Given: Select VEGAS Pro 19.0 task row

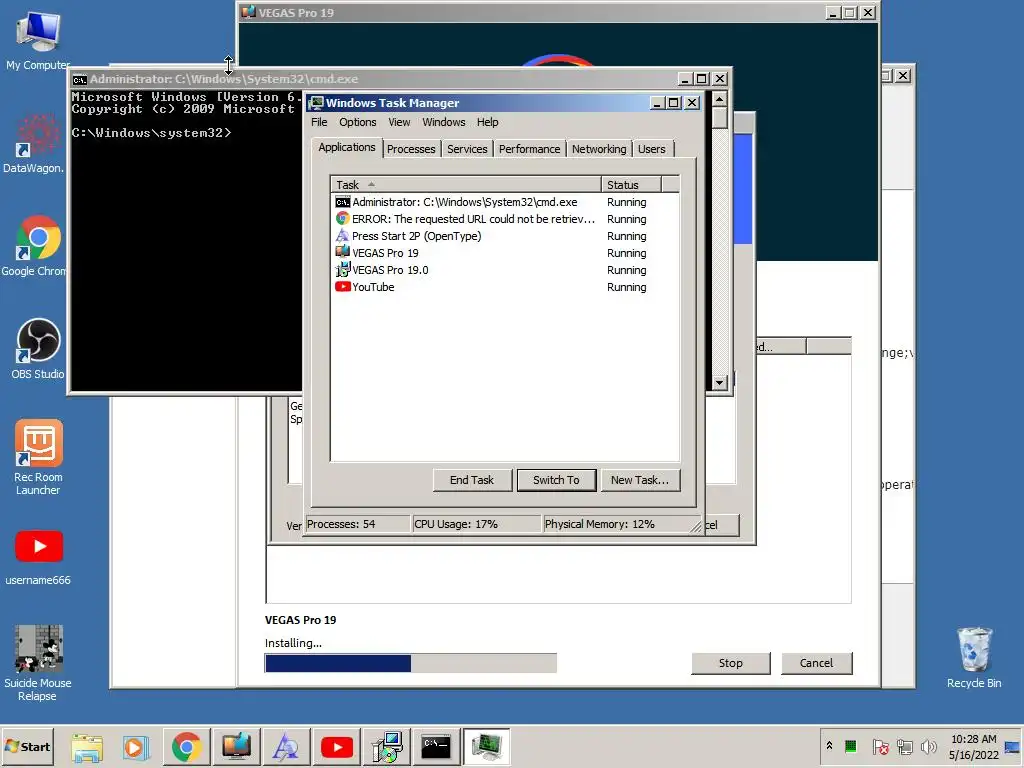Looking at the screenshot, I should [x=505, y=270].
